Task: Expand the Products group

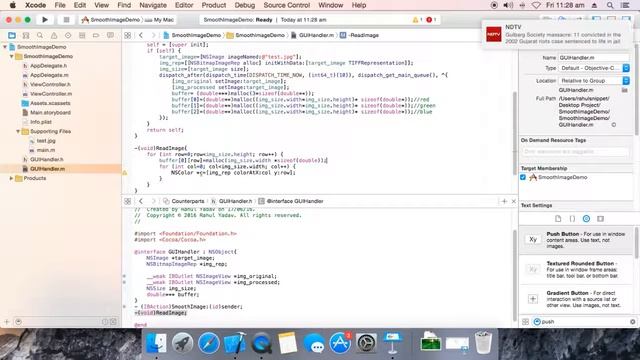Action: tap(11, 178)
